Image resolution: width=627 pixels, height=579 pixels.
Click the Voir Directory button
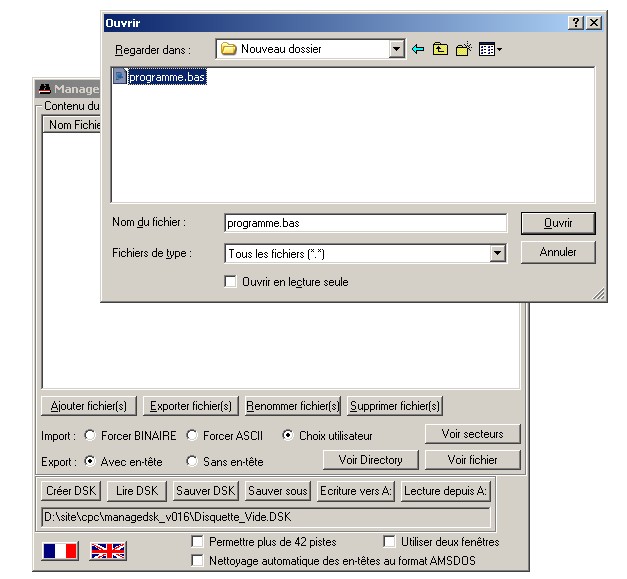click(370, 460)
